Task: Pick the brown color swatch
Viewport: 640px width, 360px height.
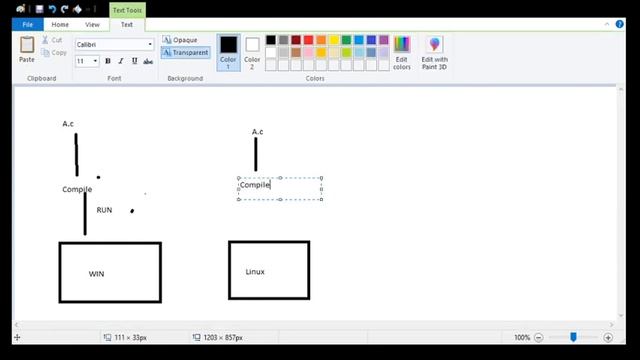Action: (296, 52)
